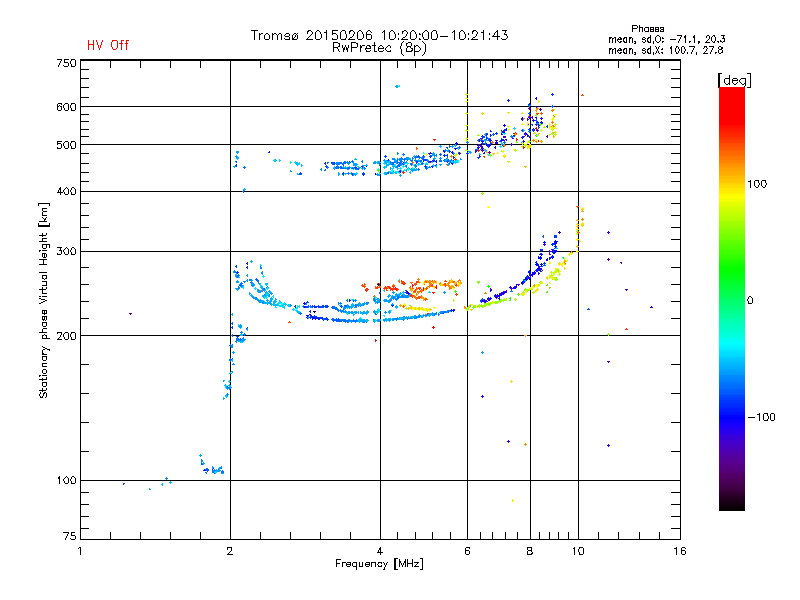Click the 'RwPretec (8p)' subtitle
This screenshot has width=800, height=600.
click(x=379, y=48)
